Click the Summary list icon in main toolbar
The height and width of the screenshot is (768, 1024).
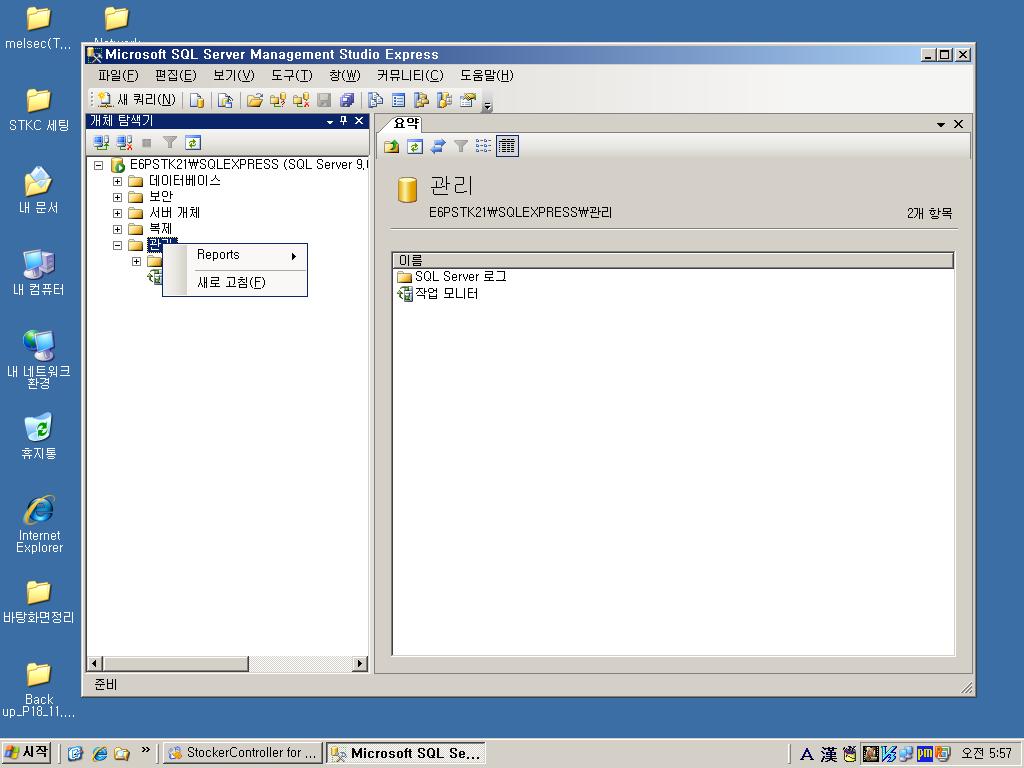coord(398,100)
